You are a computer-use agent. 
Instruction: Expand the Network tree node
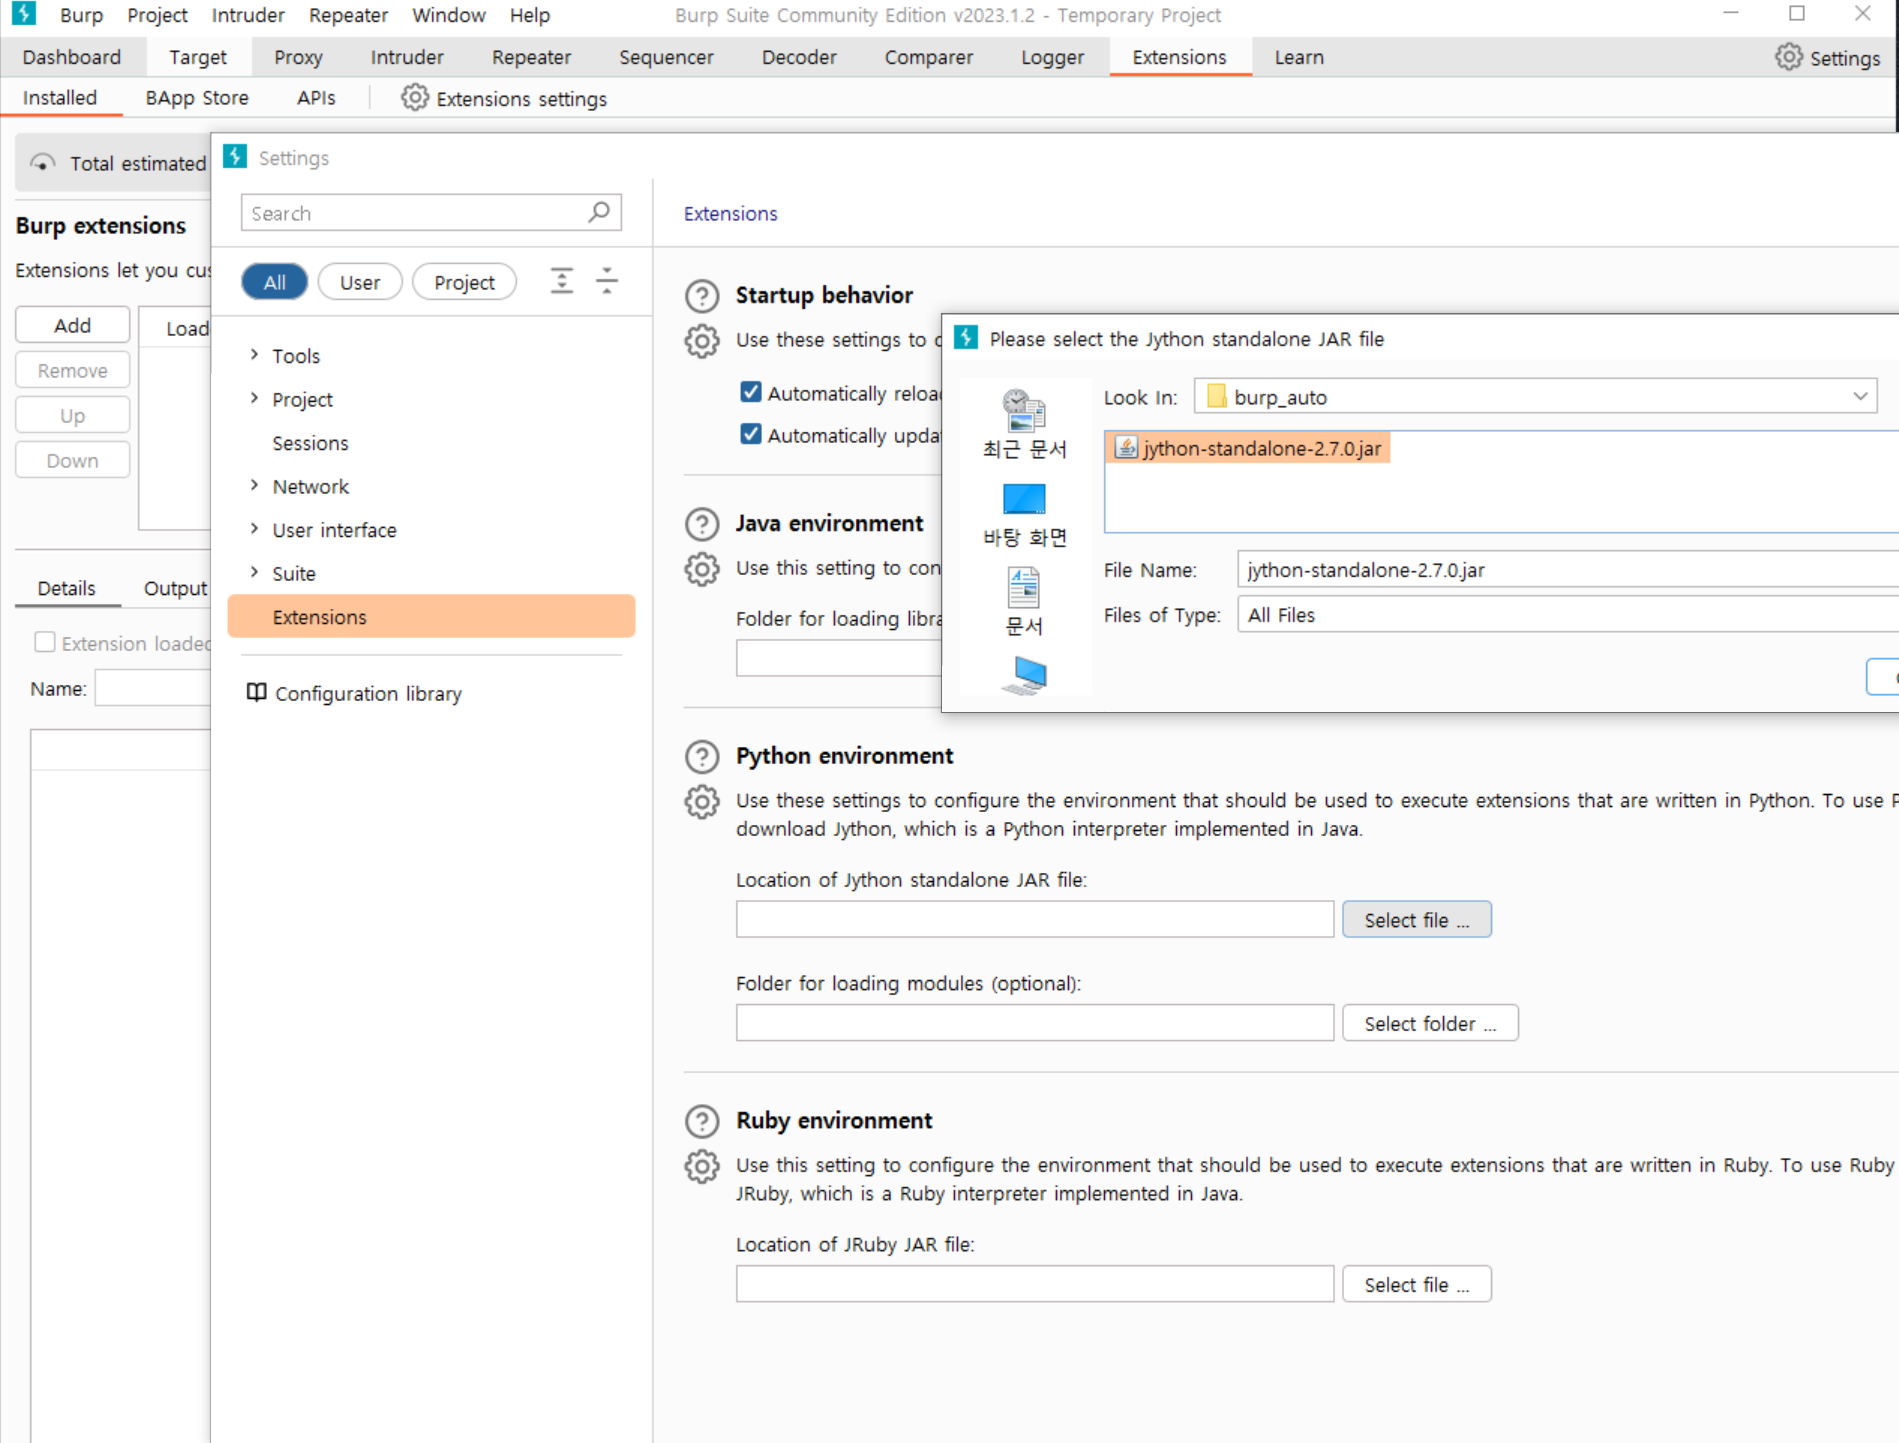click(x=254, y=485)
